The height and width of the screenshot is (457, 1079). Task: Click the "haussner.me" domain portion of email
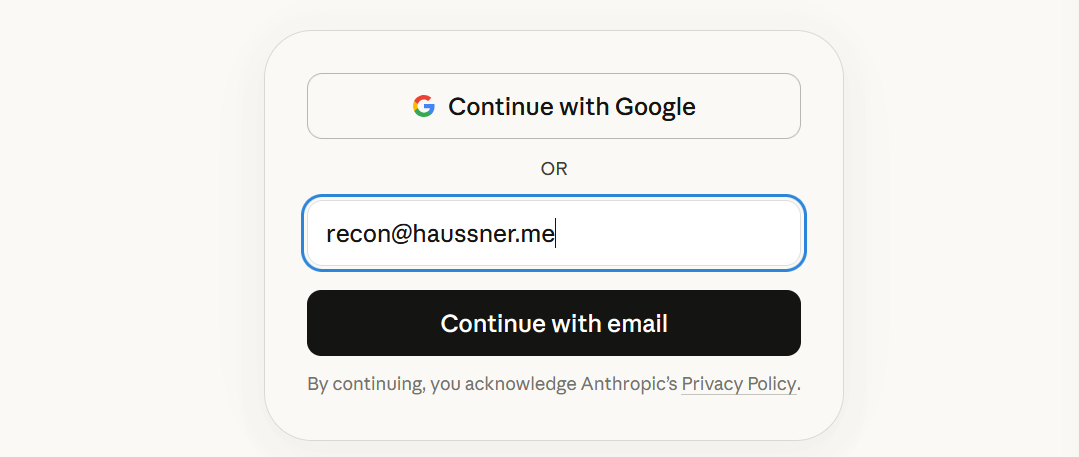point(474,234)
